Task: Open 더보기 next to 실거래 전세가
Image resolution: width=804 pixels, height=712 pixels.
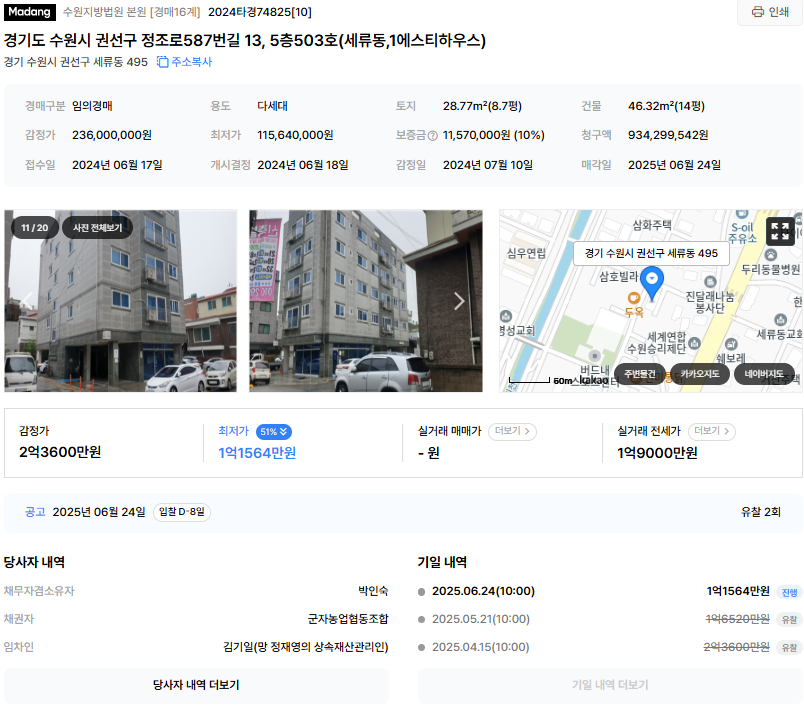Action: coord(711,431)
